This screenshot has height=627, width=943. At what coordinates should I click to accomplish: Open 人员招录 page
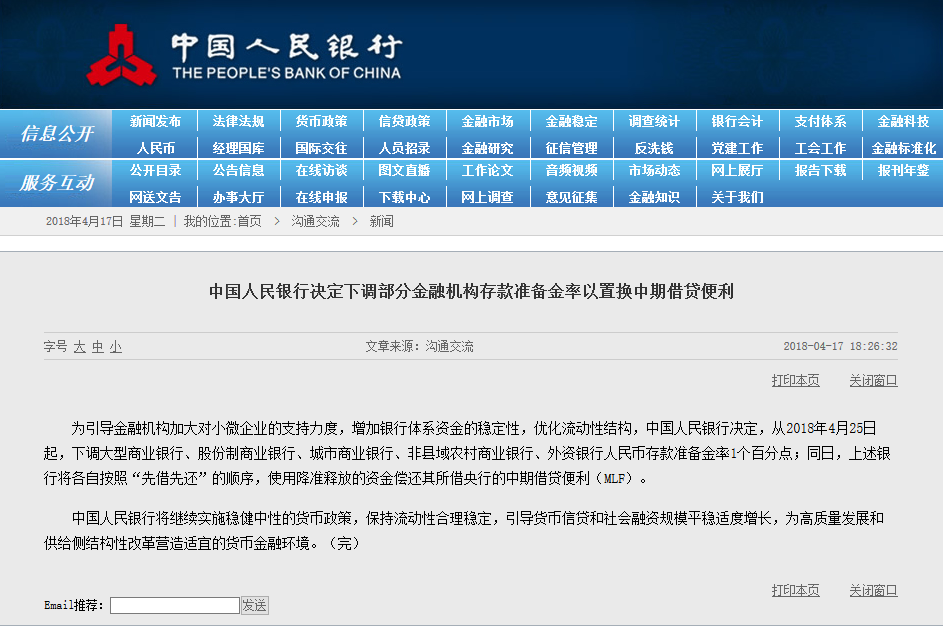(404, 148)
